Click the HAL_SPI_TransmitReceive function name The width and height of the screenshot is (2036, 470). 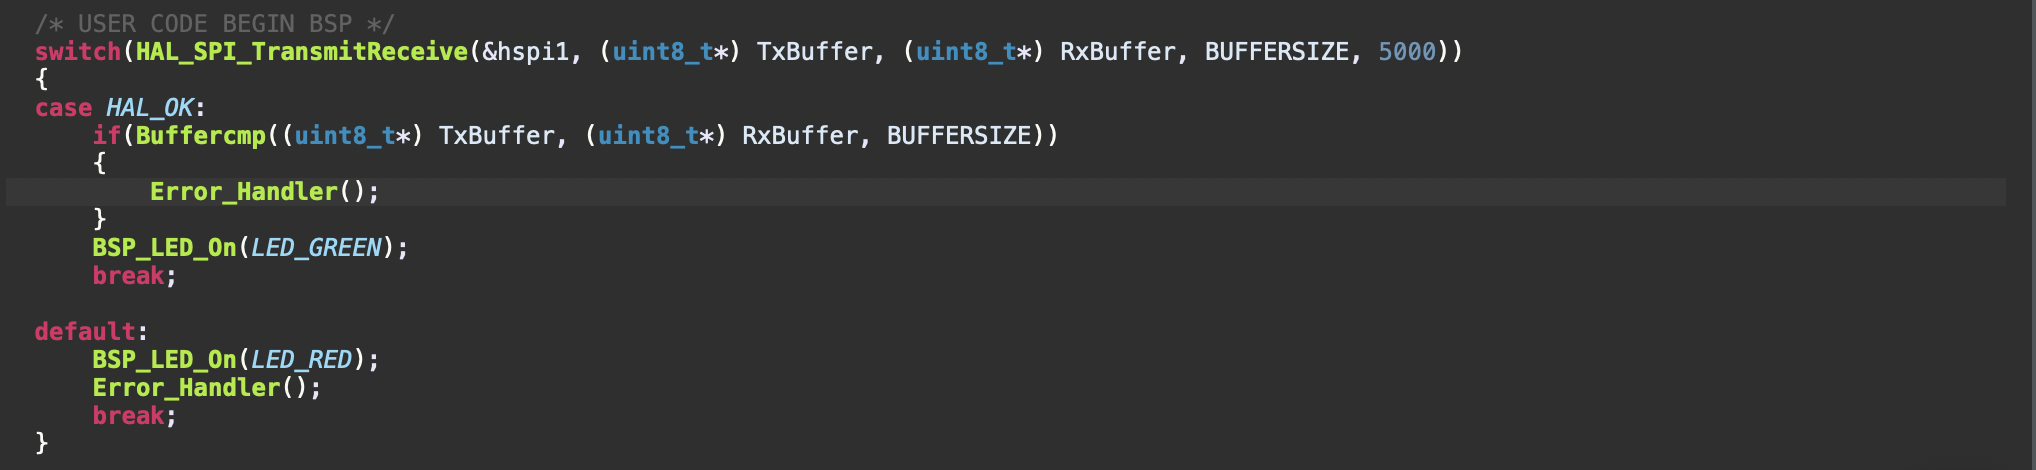tap(301, 51)
